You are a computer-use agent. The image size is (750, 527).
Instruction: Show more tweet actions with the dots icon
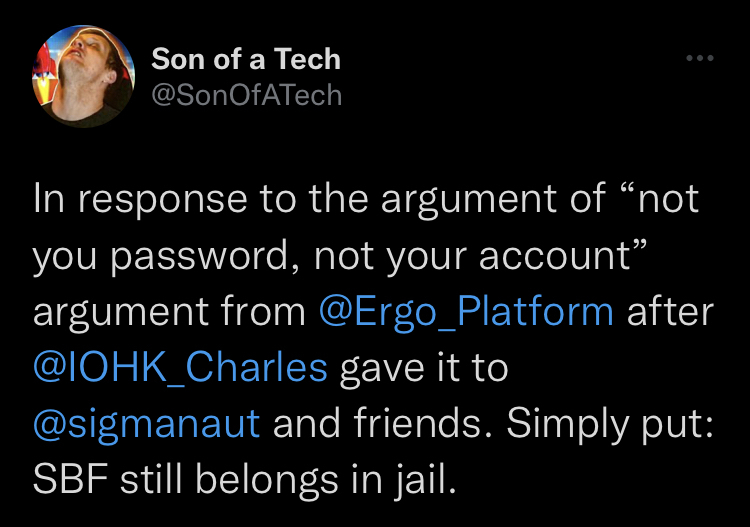(x=700, y=58)
